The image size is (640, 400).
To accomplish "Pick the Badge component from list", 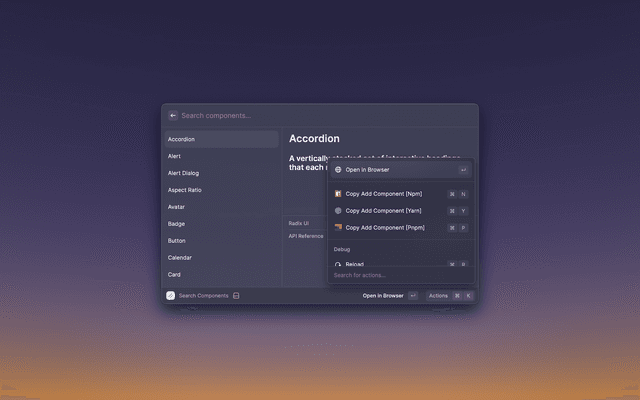I will pyautogui.click(x=176, y=224).
